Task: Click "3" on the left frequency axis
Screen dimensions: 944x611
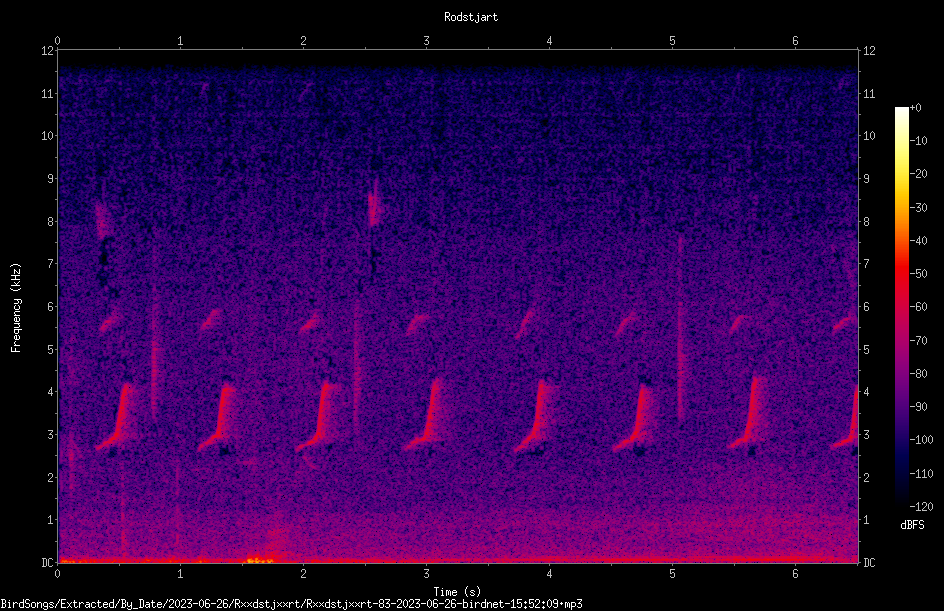Action: point(50,435)
